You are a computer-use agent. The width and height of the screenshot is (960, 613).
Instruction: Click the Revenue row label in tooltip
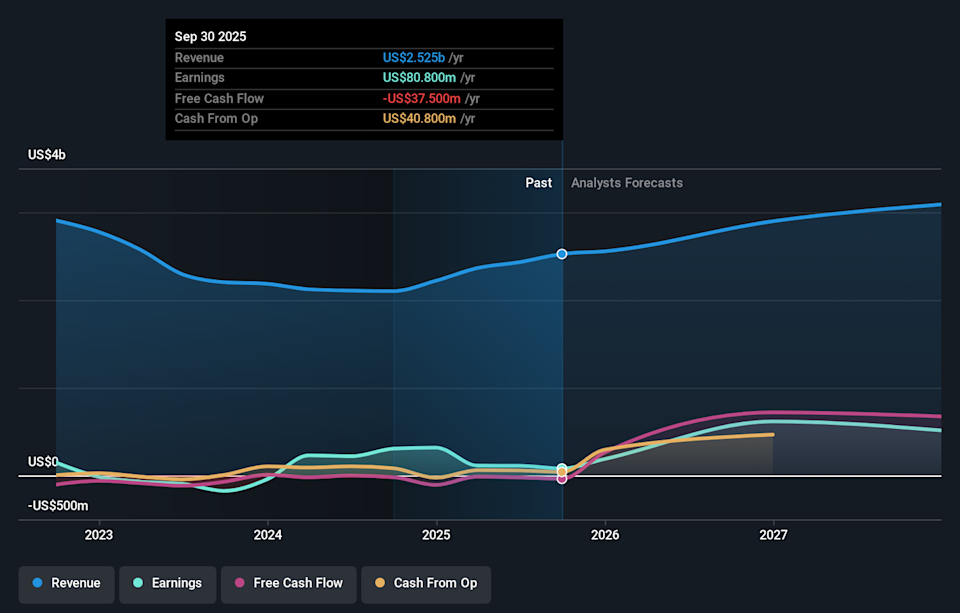tap(199, 58)
